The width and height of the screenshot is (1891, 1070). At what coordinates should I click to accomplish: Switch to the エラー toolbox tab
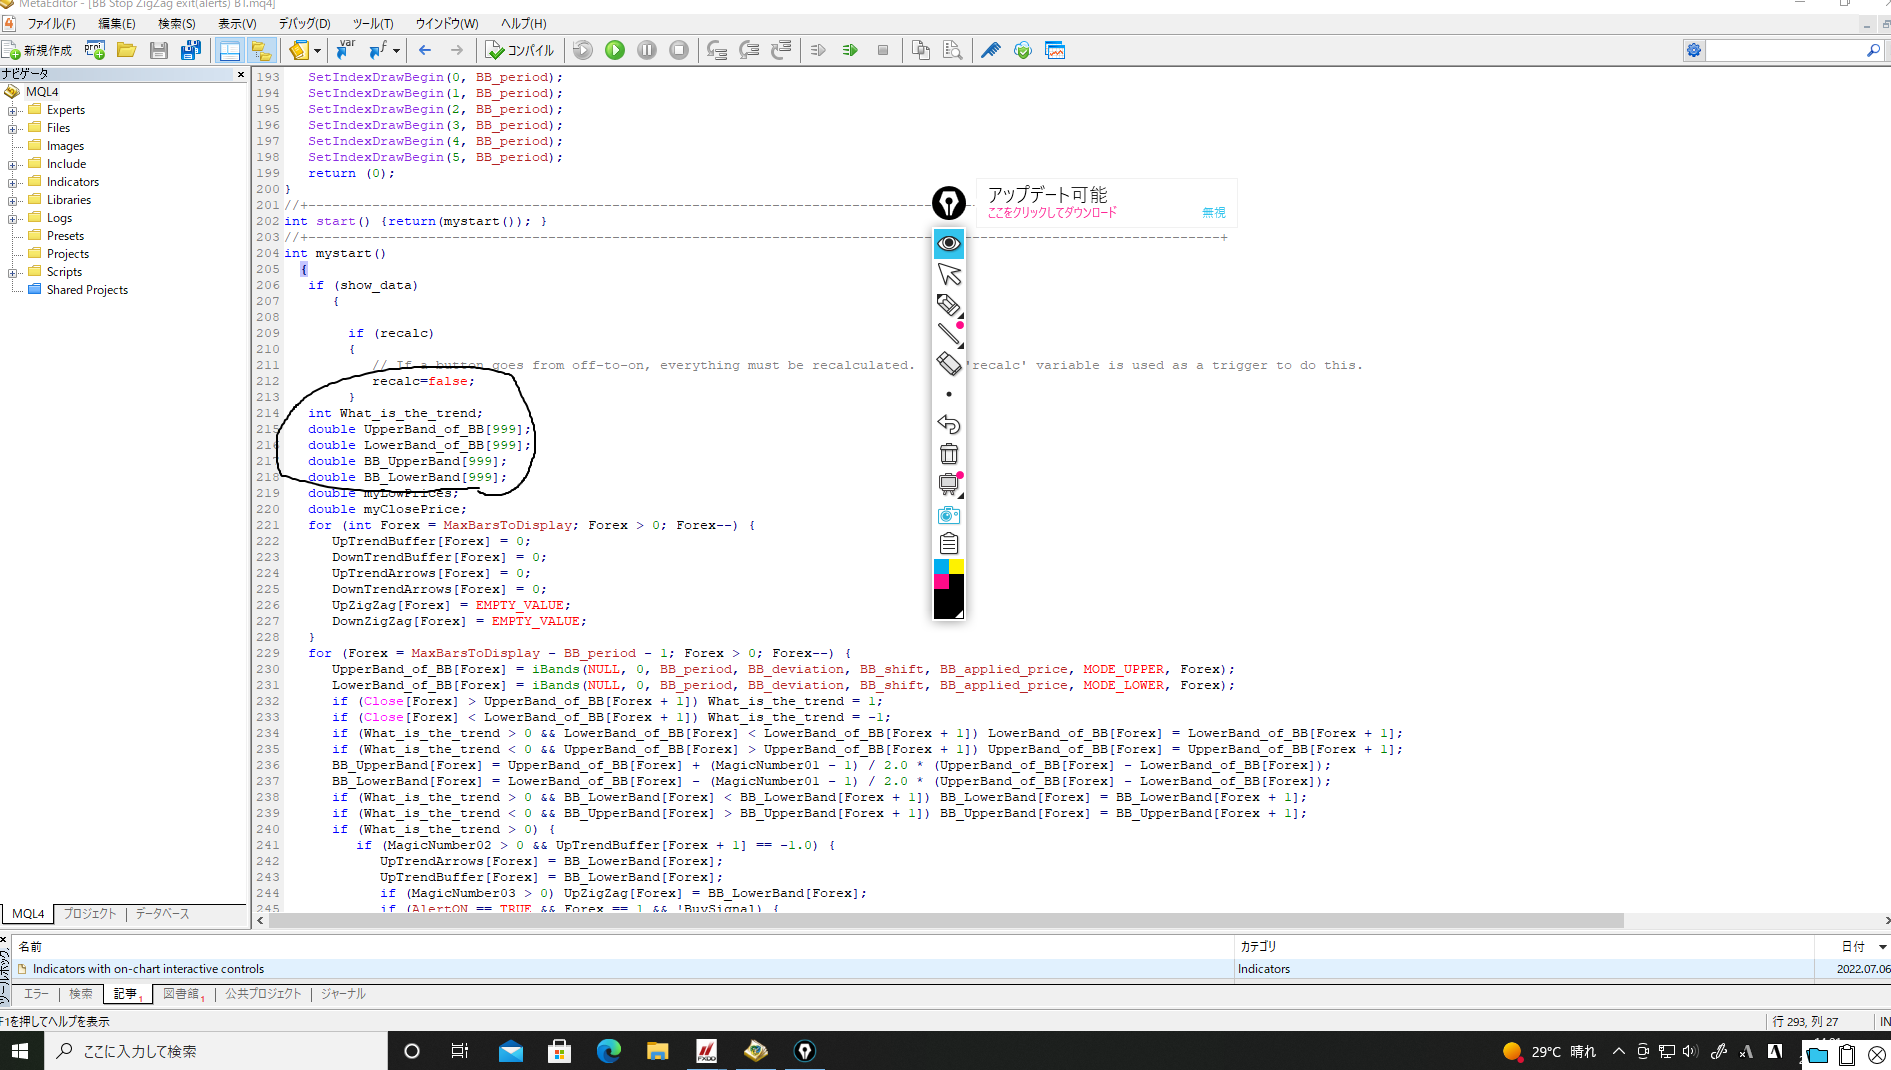click(36, 994)
